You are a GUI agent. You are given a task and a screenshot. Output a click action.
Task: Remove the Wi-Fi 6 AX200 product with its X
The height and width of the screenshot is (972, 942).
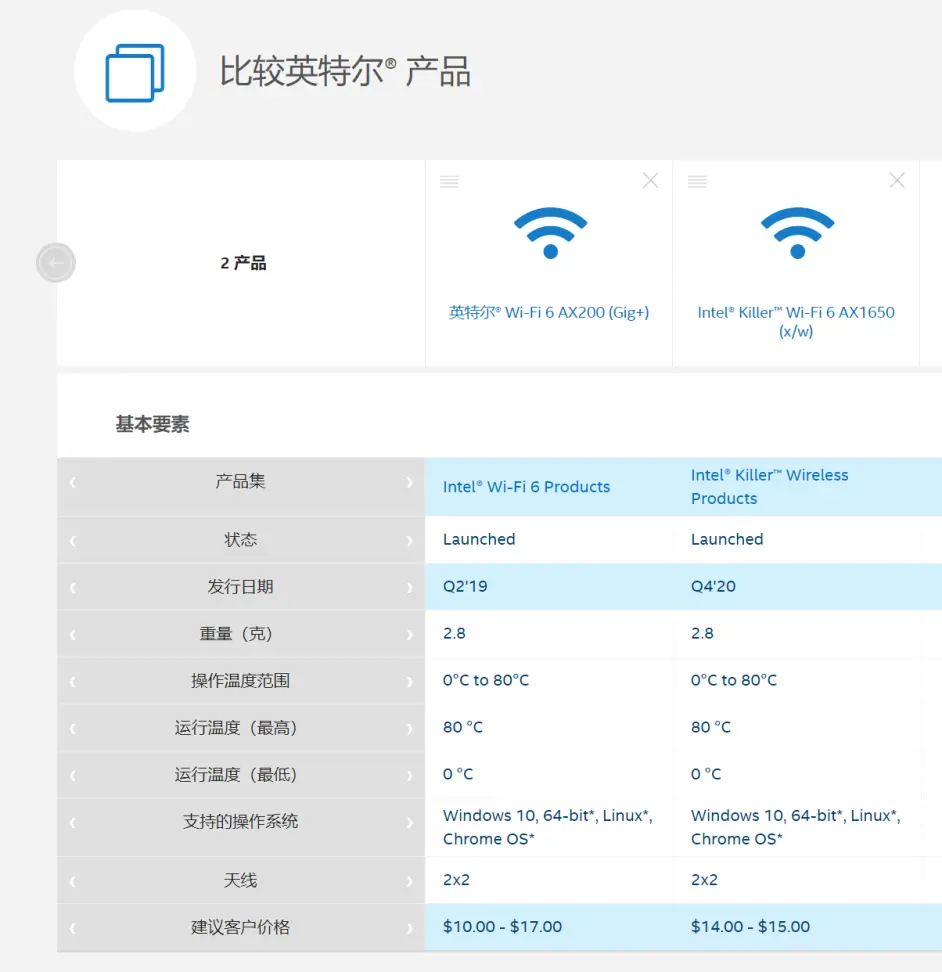coord(650,180)
